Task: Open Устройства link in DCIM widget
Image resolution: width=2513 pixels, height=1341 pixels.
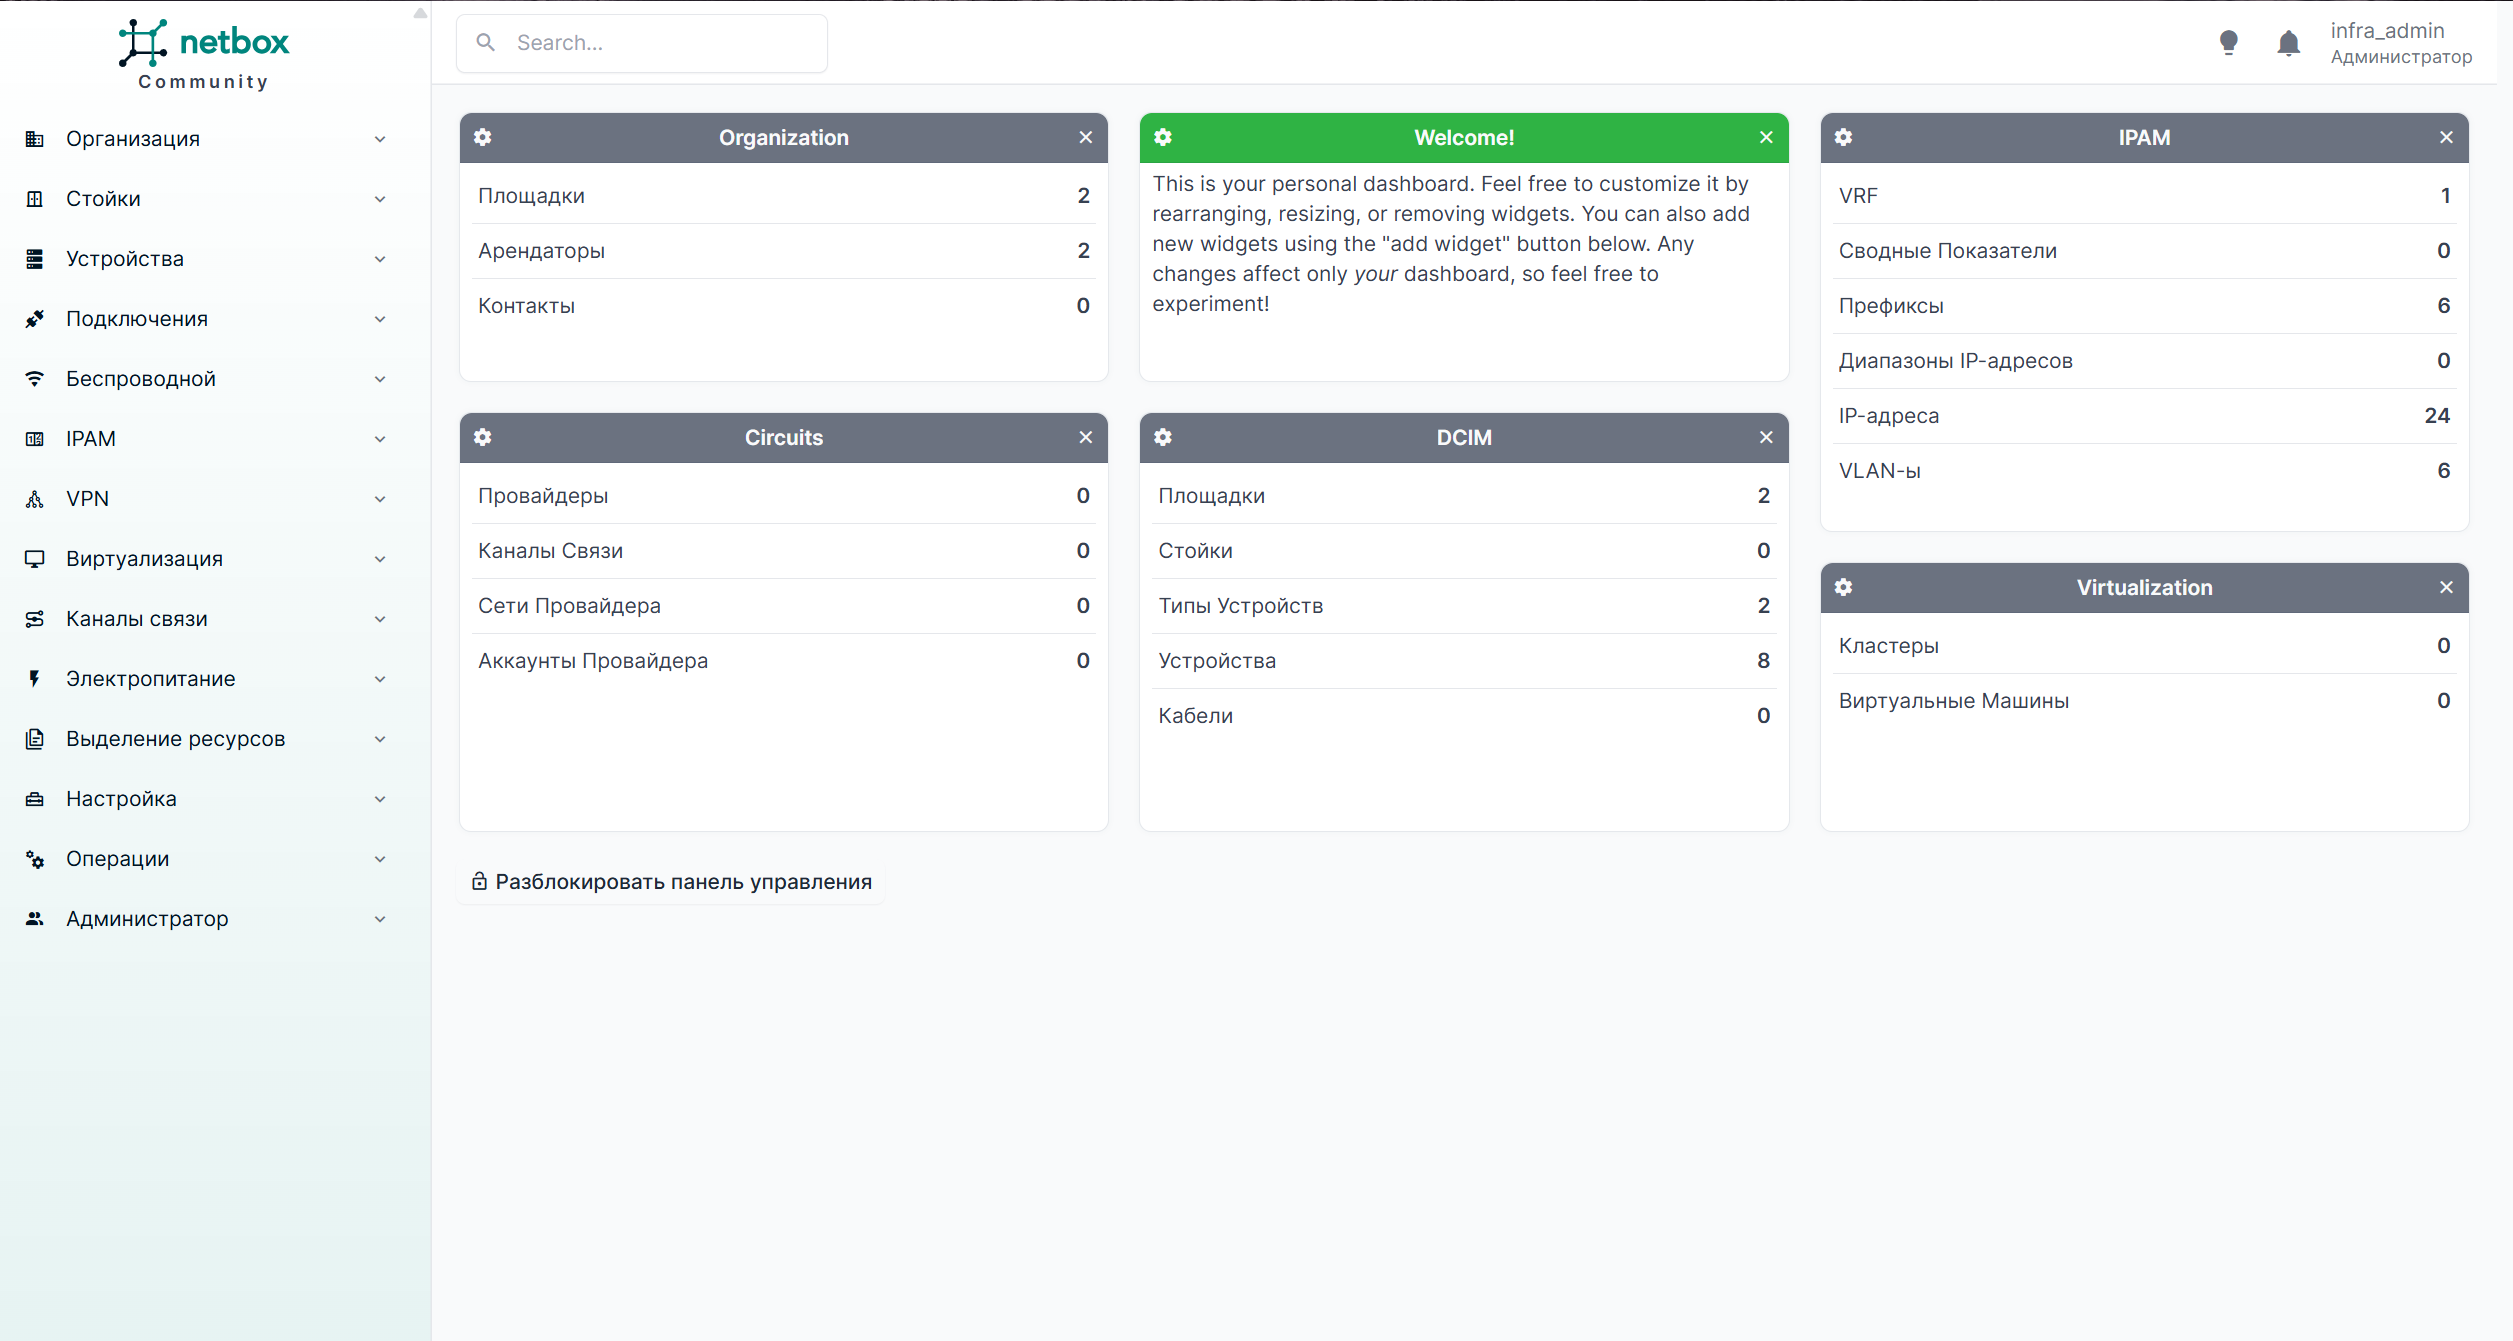Action: coord(1216,661)
